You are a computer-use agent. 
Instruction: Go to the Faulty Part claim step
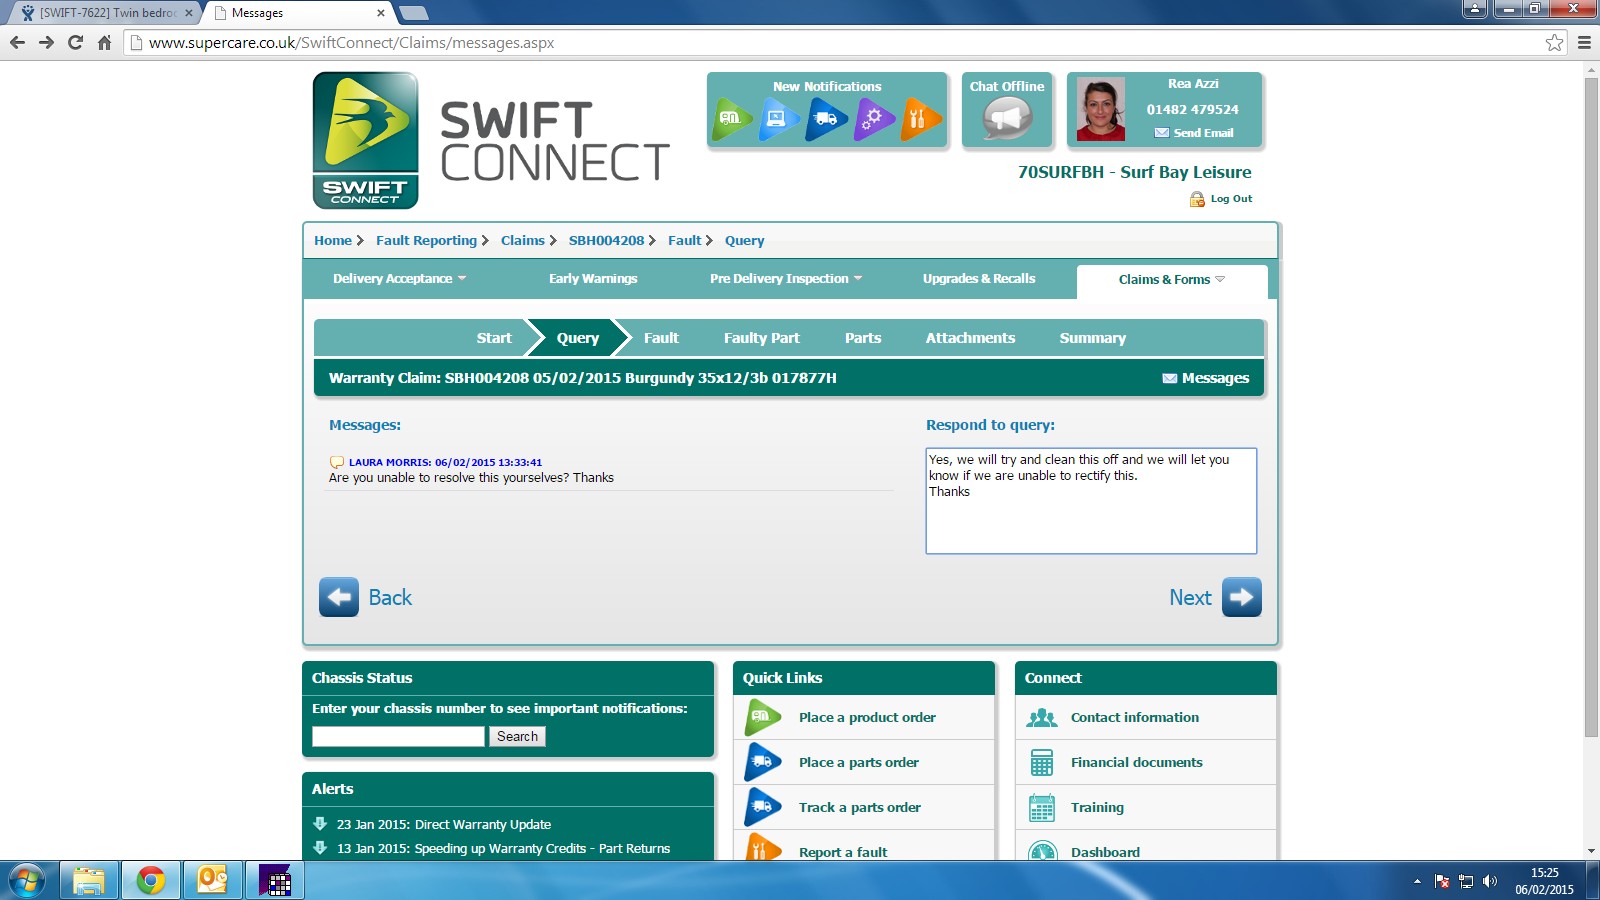(762, 338)
